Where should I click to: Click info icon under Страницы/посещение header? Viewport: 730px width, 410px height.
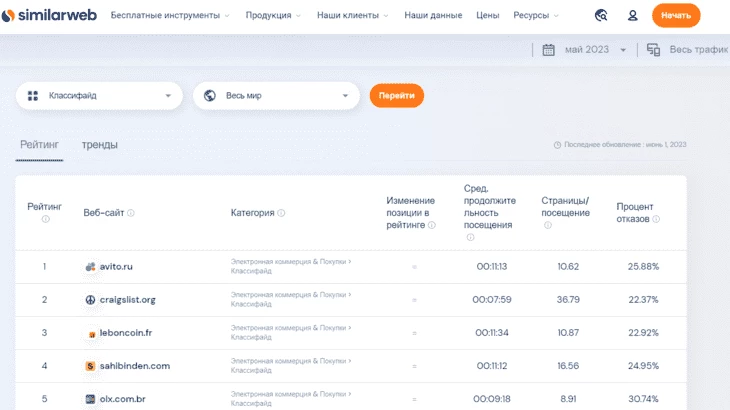pyautogui.click(x=548, y=225)
